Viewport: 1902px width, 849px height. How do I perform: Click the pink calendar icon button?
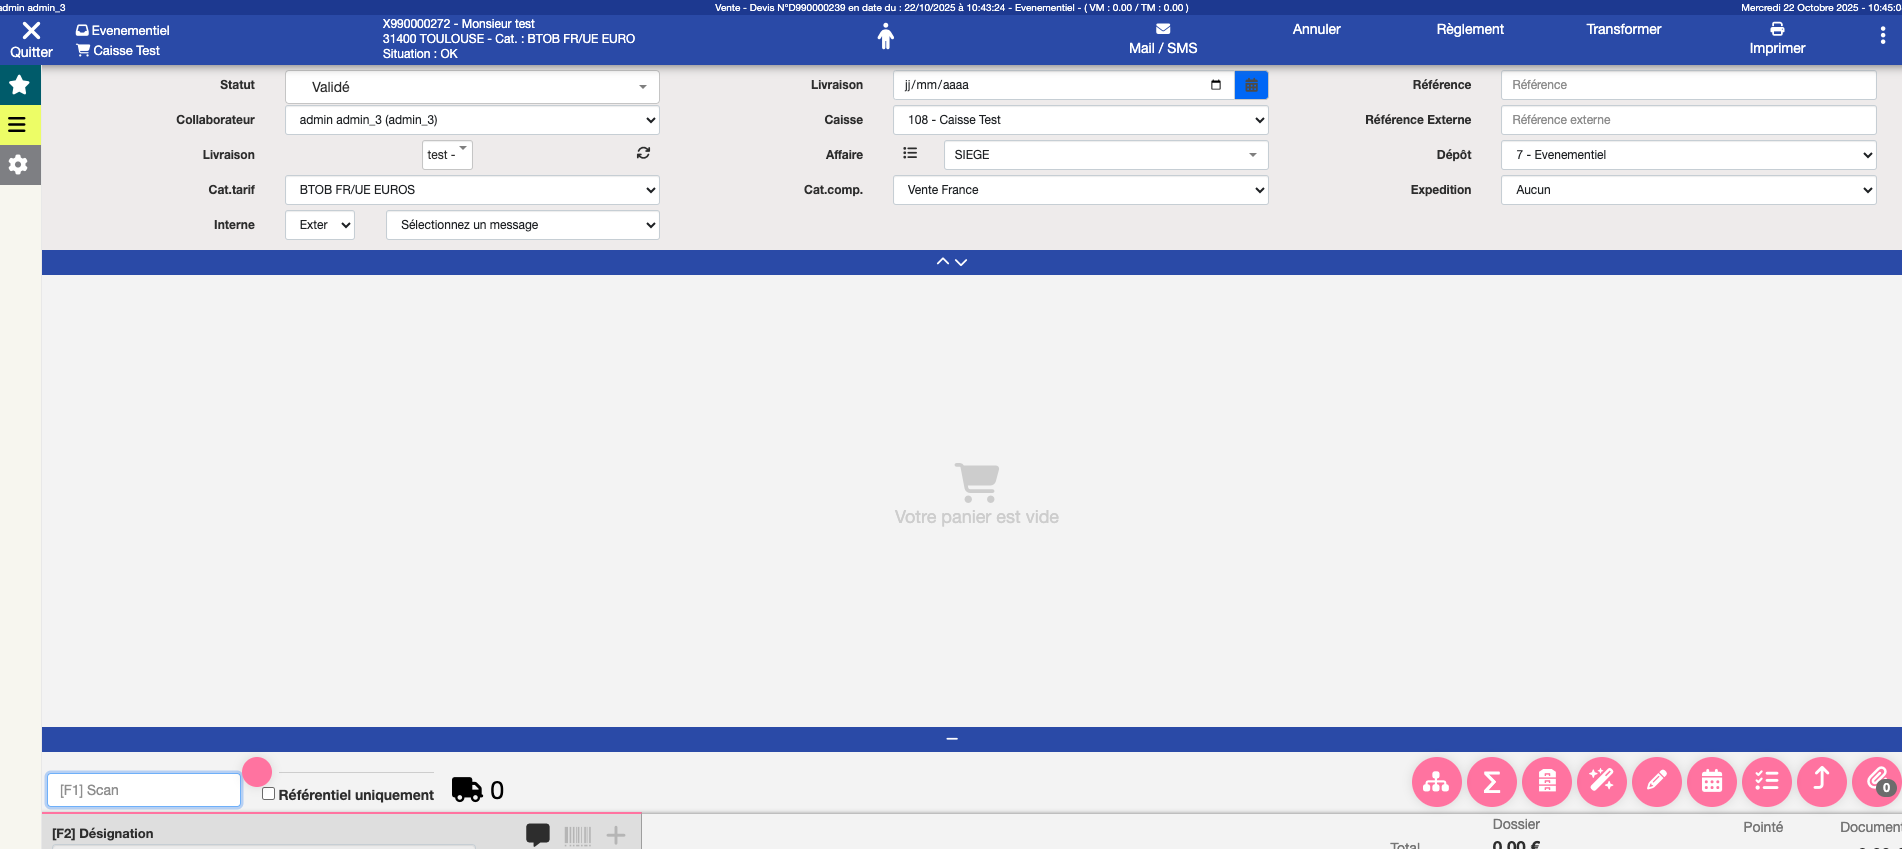(1711, 781)
